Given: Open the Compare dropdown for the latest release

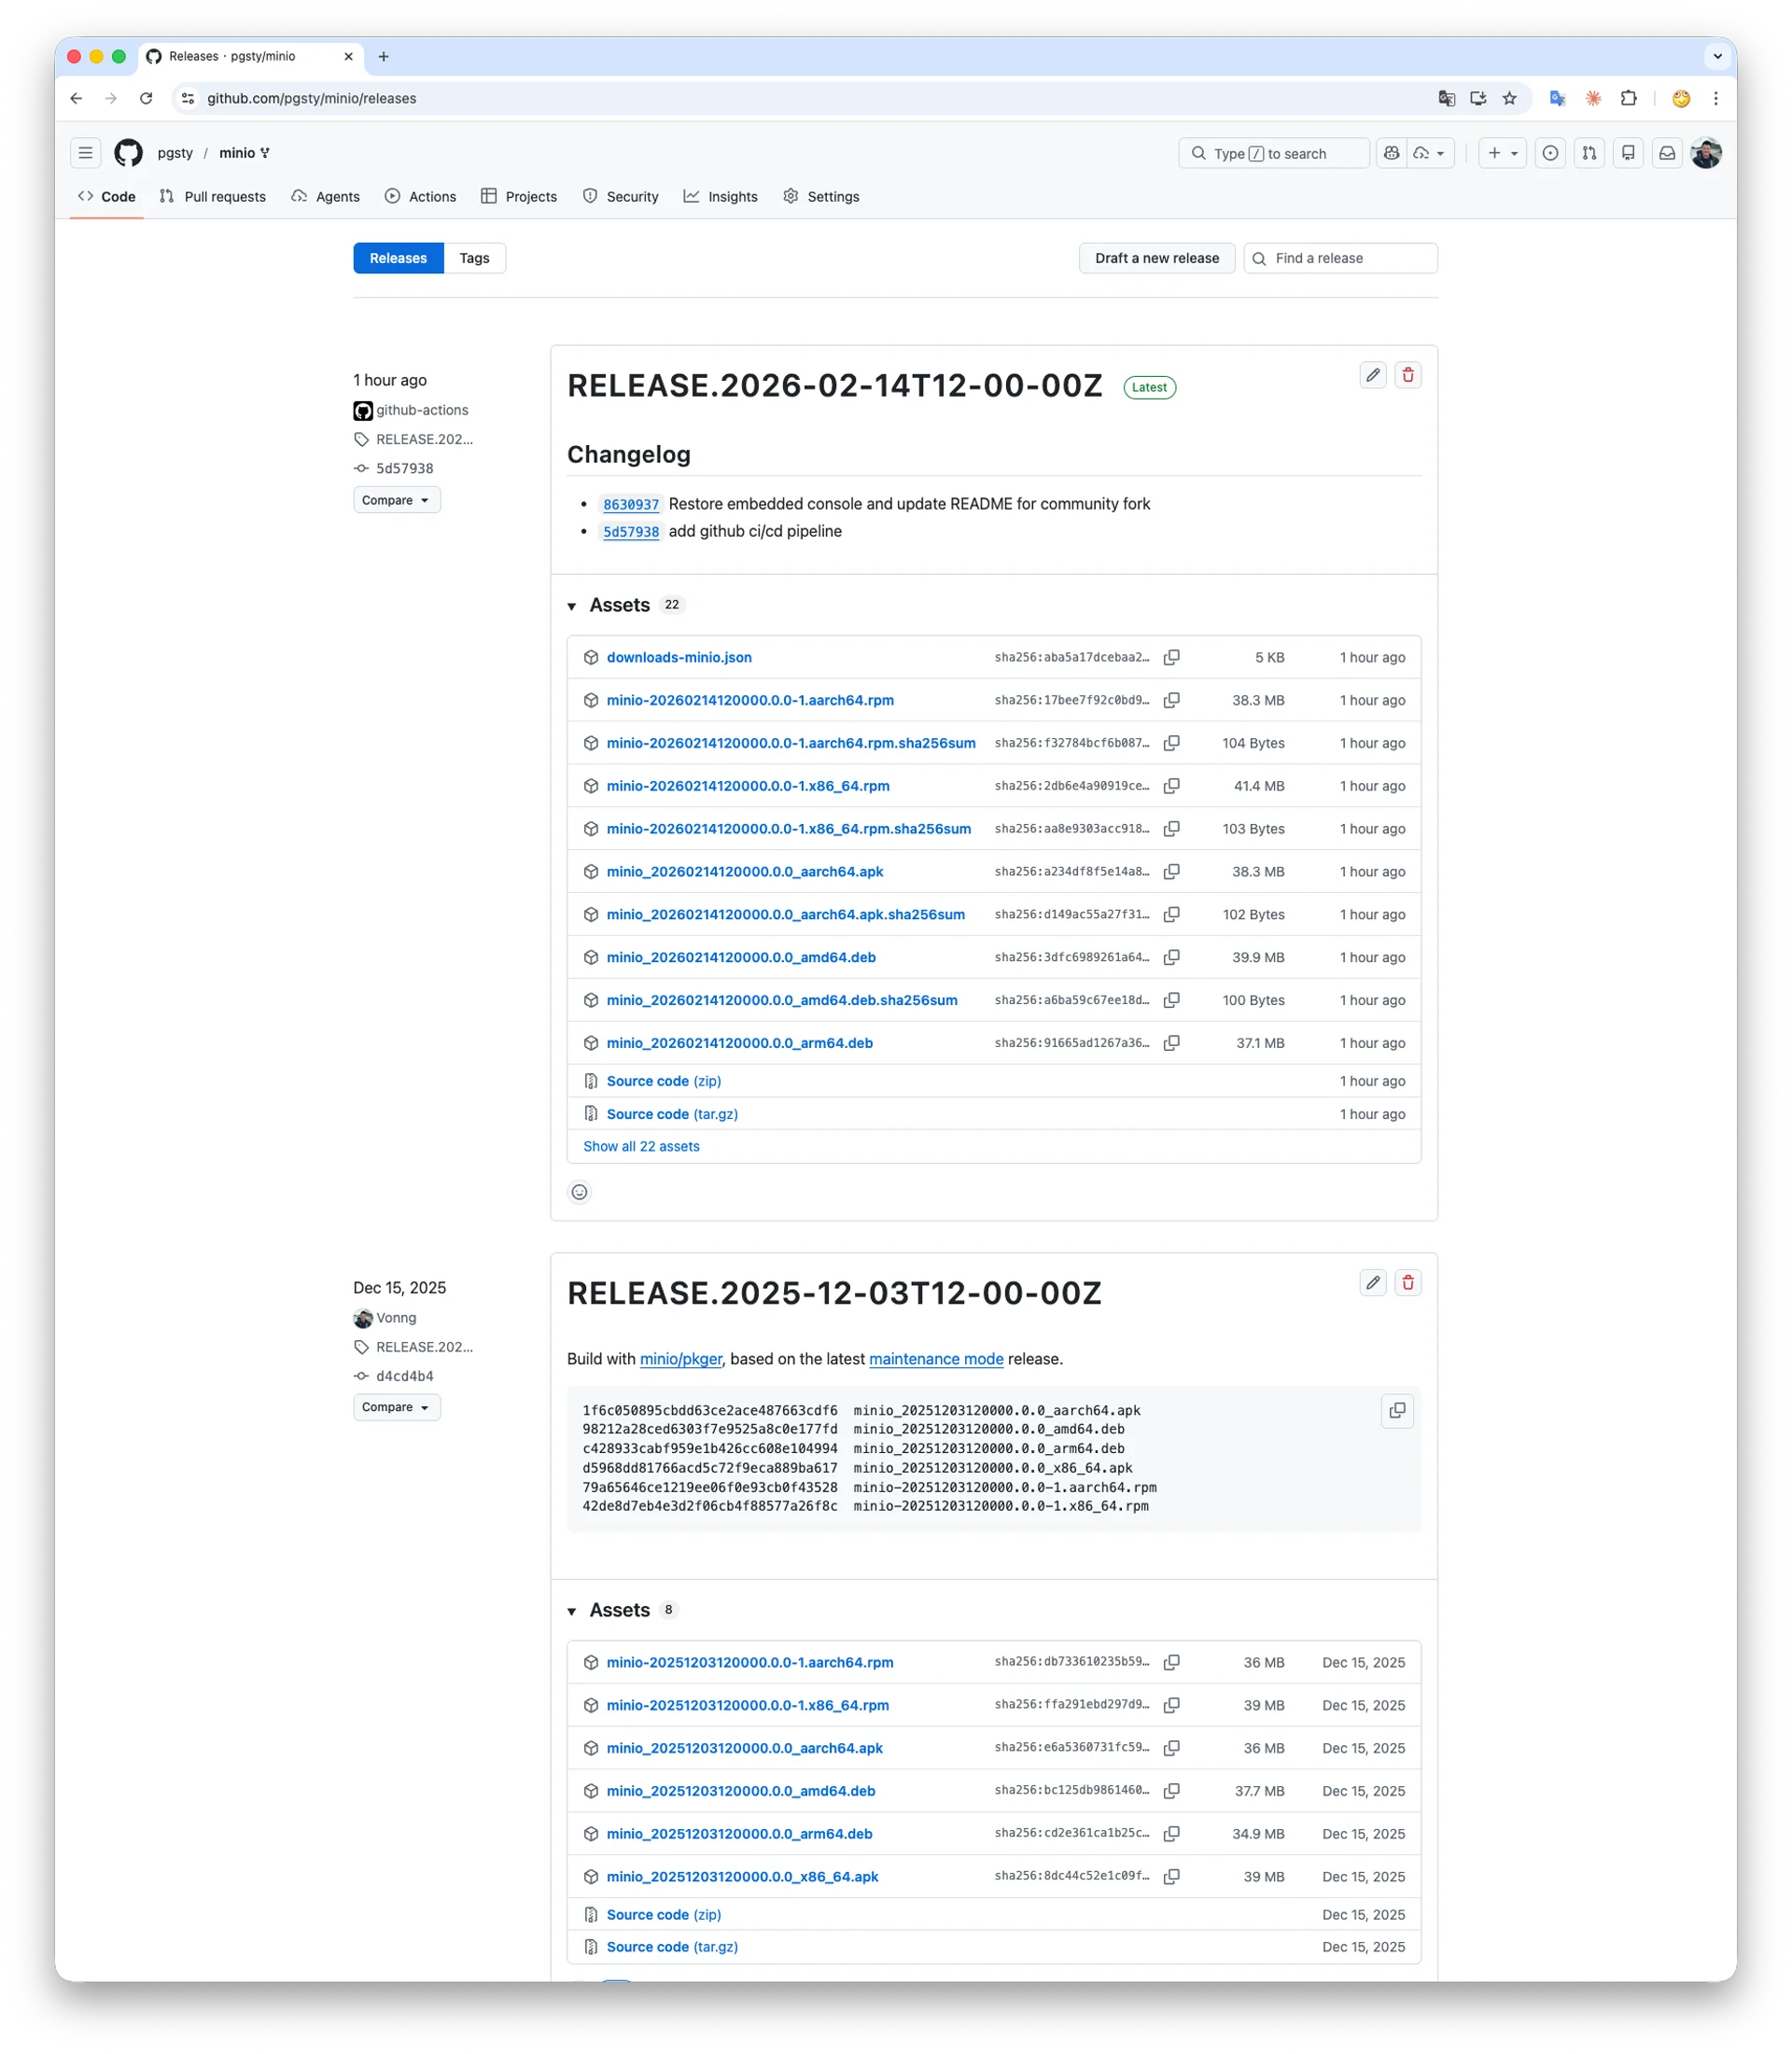Looking at the screenshot, I should coord(396,499).
